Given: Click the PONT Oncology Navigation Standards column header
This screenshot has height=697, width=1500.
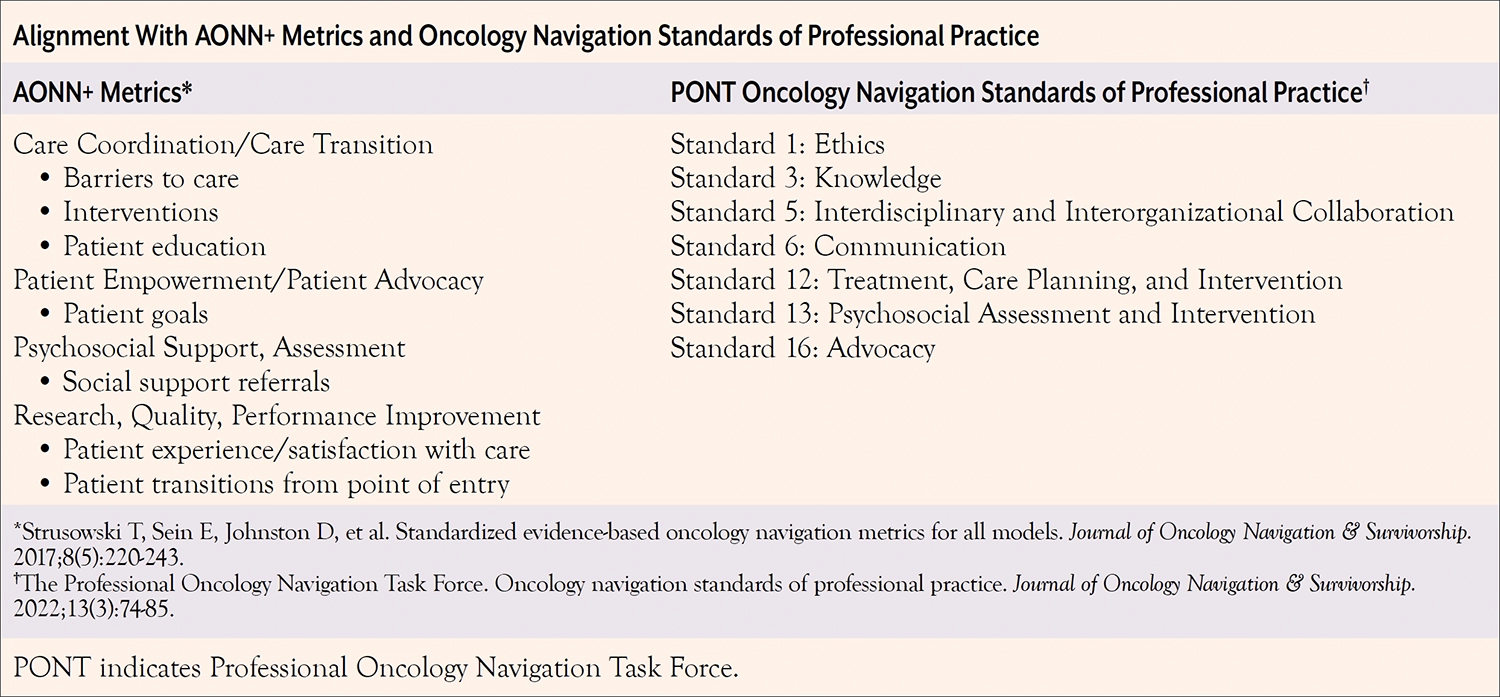Looking at the screenshot, I should pos(1019,92).
